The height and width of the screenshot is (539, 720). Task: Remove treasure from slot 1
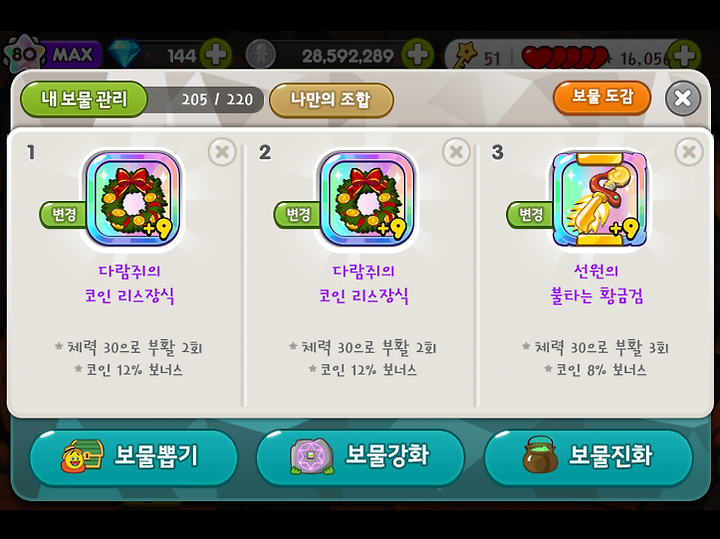click(x=222, y=152)
